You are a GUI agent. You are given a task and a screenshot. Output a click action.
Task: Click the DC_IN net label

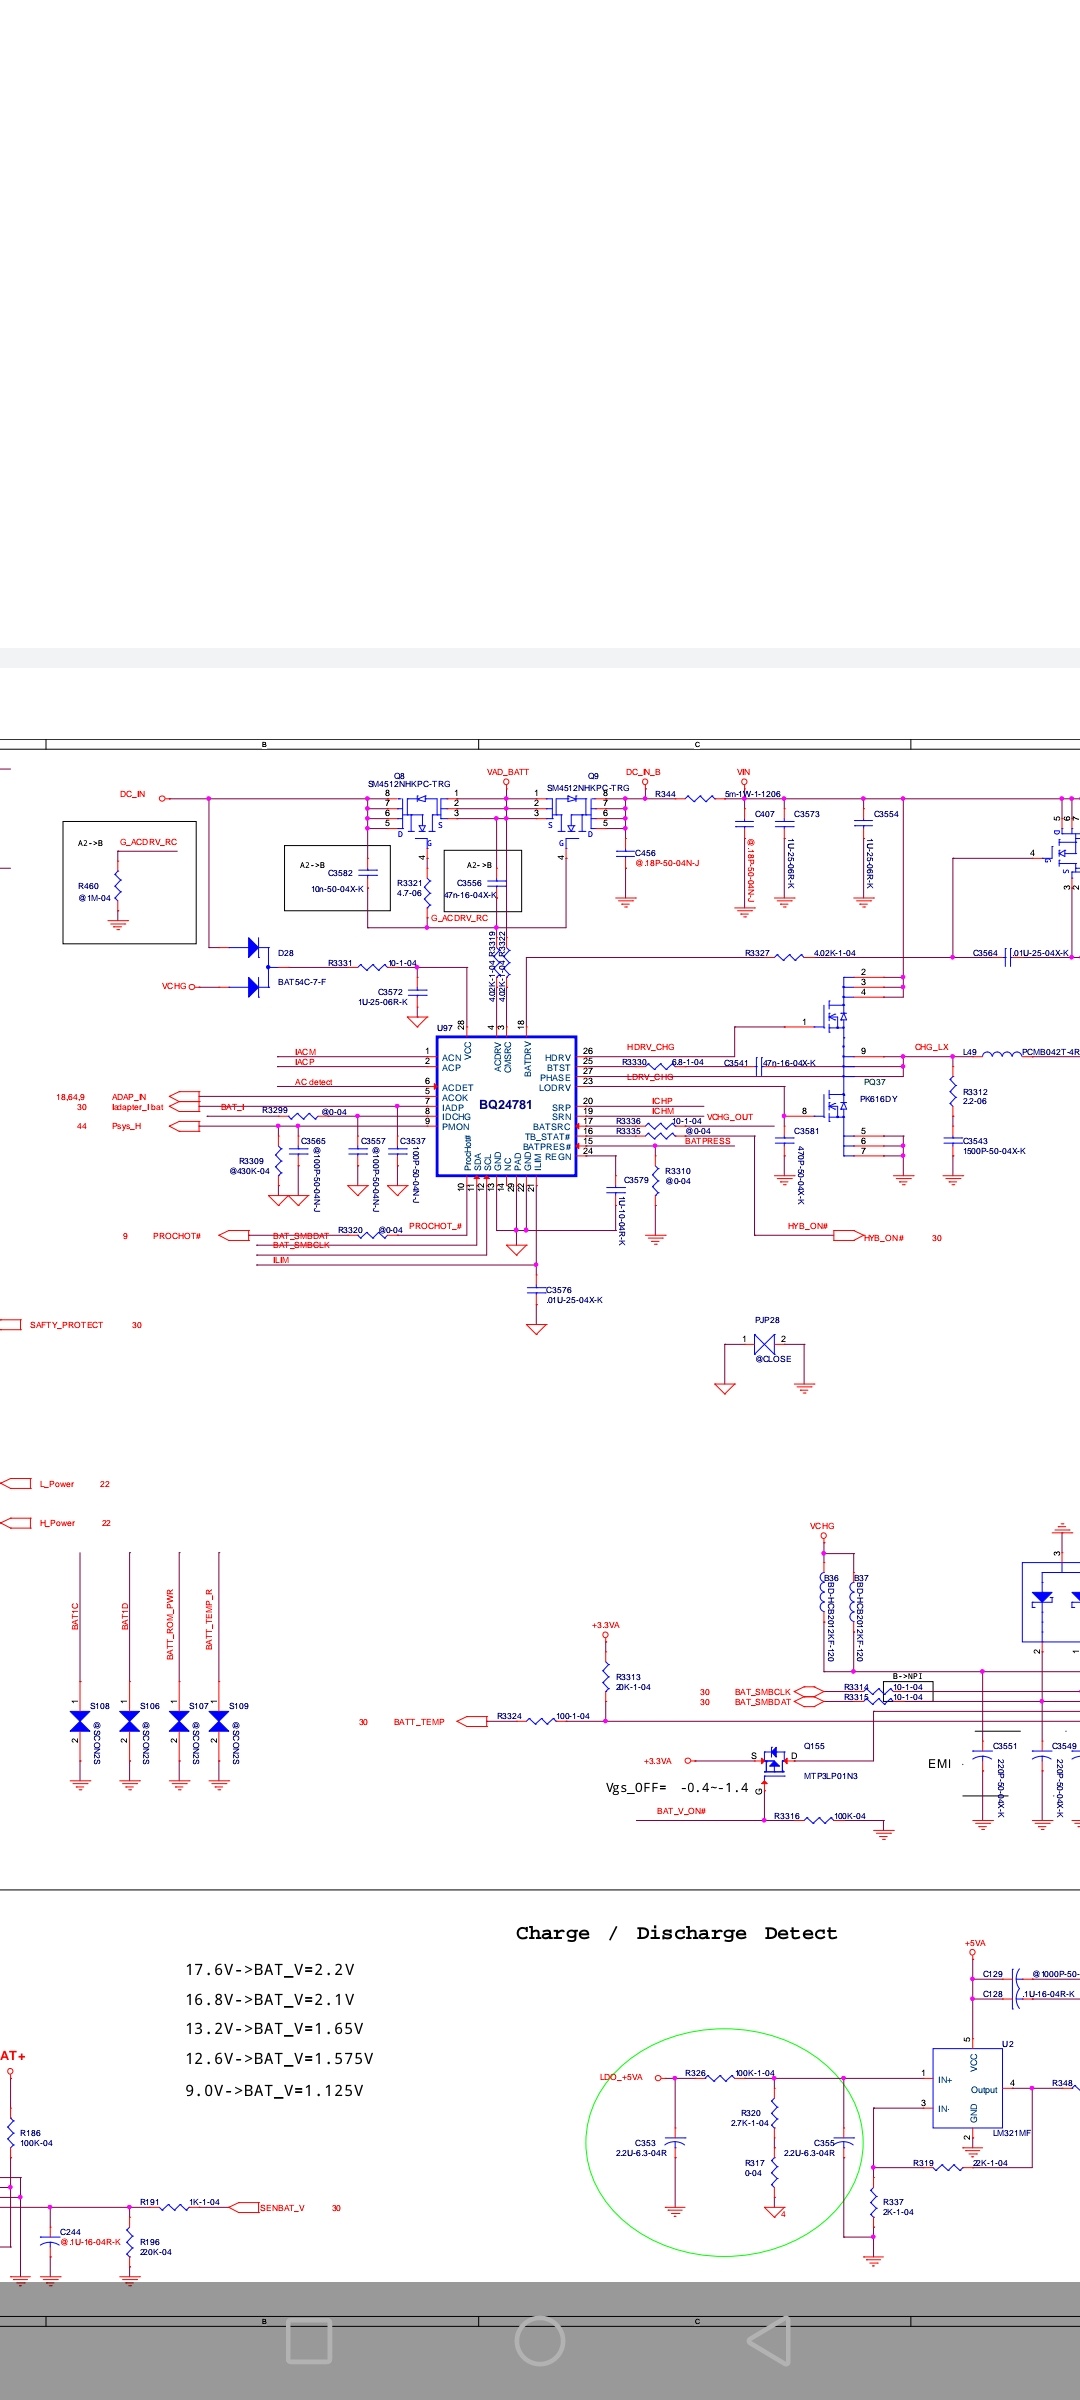tap(133, 794)
